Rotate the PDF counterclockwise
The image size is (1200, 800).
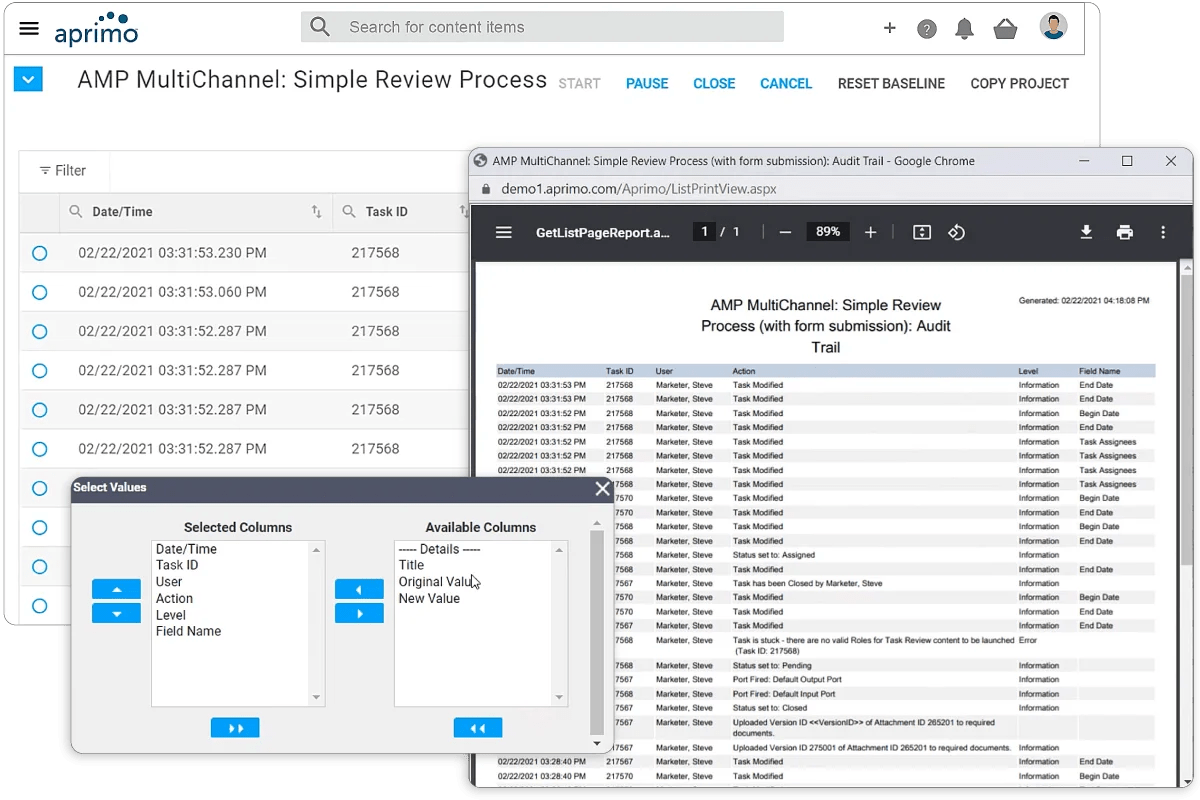click(956, 232)
